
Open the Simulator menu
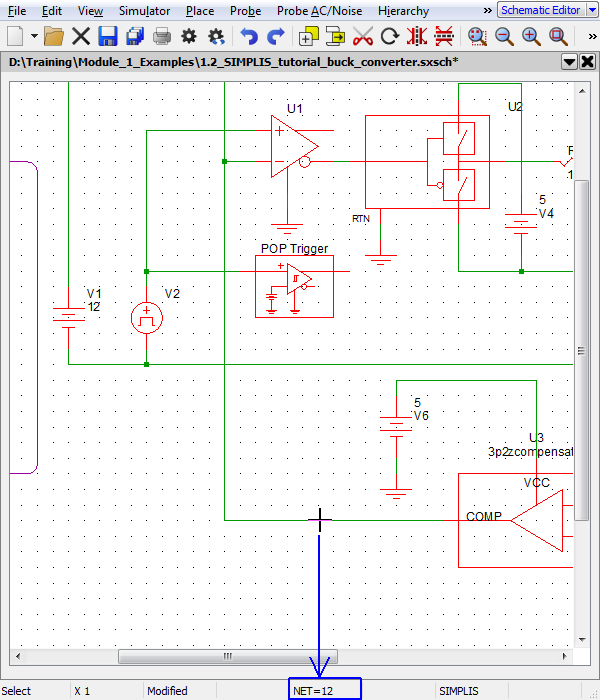click(x=144, y=11)
